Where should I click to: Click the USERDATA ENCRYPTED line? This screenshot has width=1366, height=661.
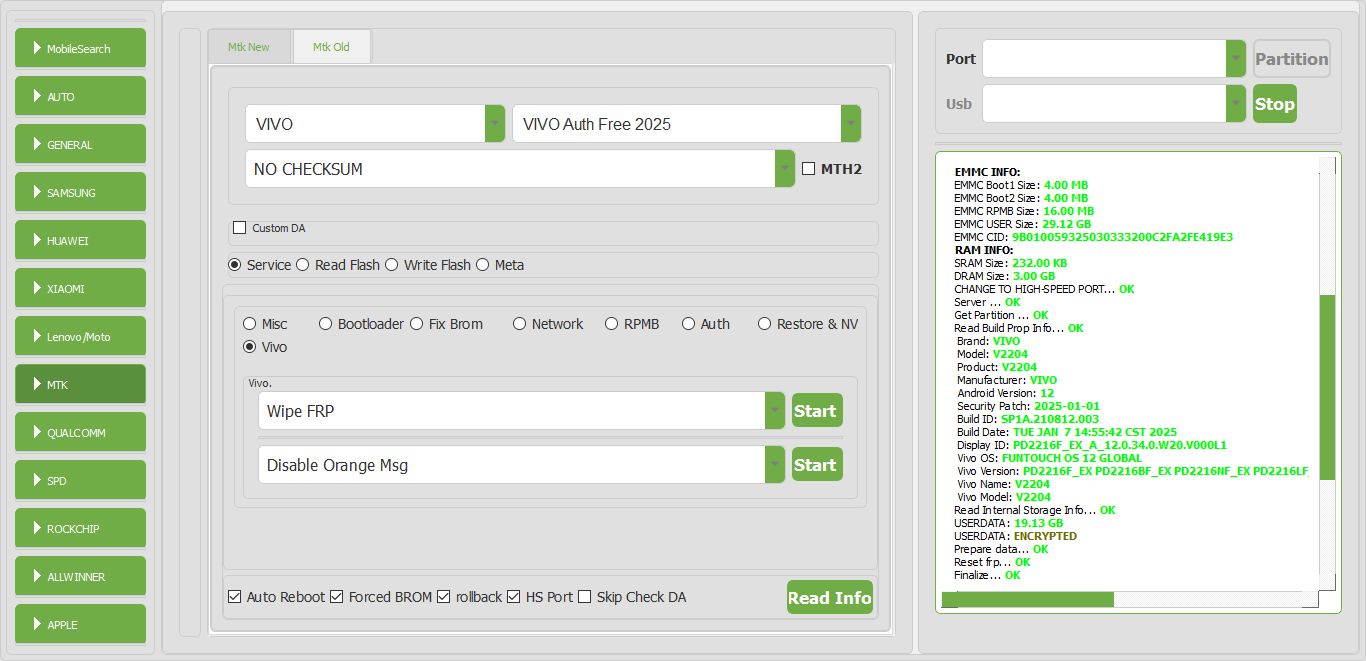(x=1015, y=536)
